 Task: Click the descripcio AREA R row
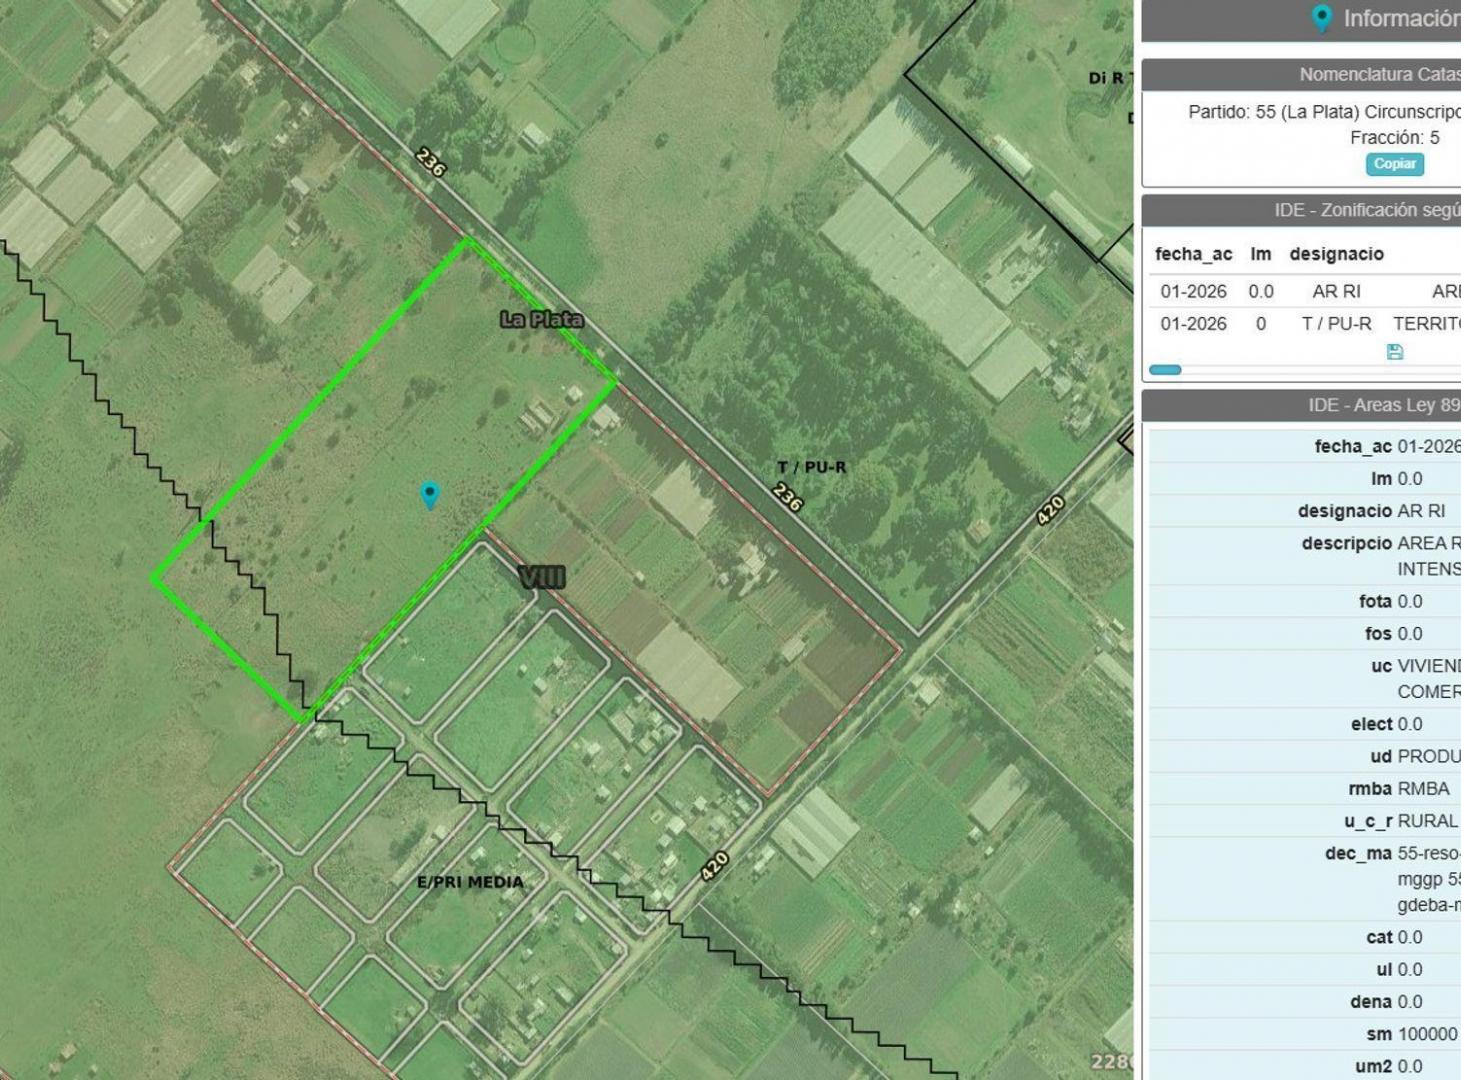coord(1304,556)
